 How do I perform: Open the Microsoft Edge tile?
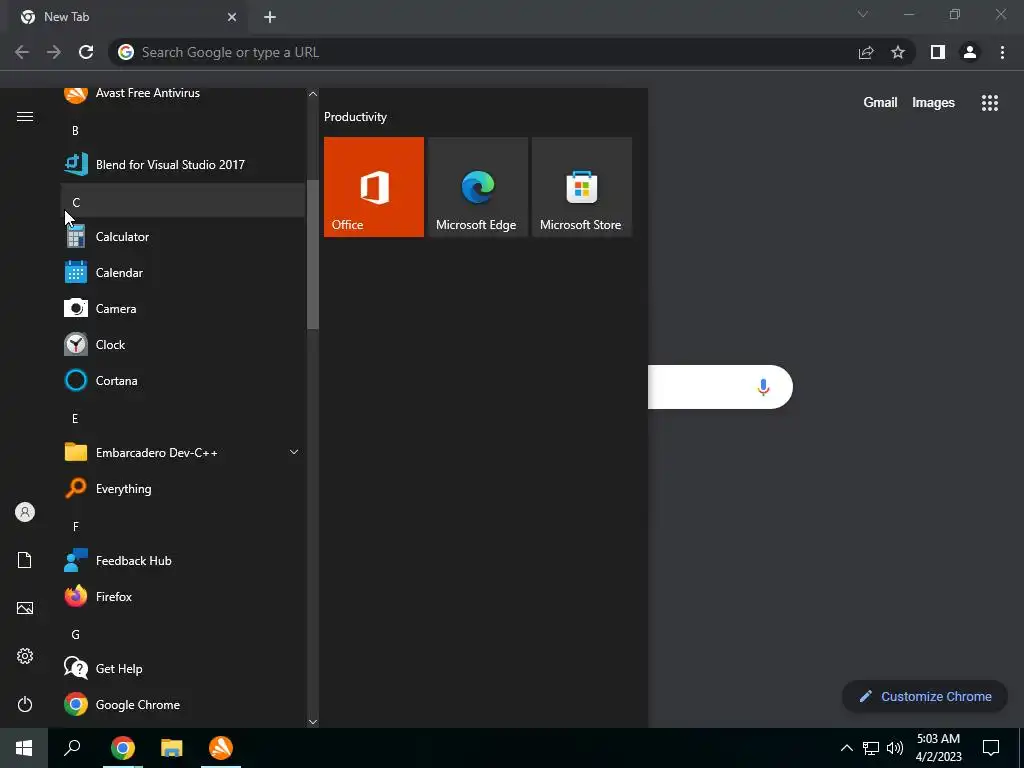pos(477,187)
